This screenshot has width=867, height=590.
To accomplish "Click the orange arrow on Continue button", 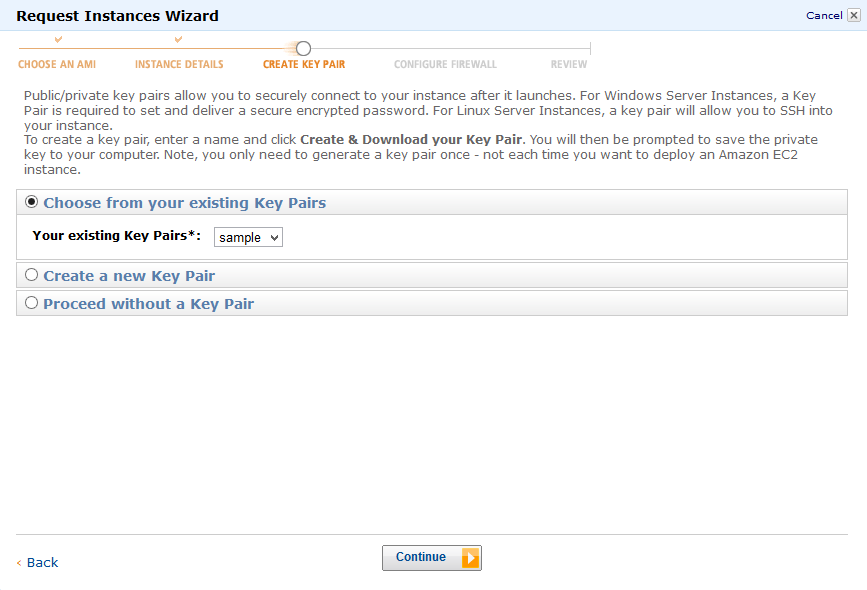I will click(471, 558).
